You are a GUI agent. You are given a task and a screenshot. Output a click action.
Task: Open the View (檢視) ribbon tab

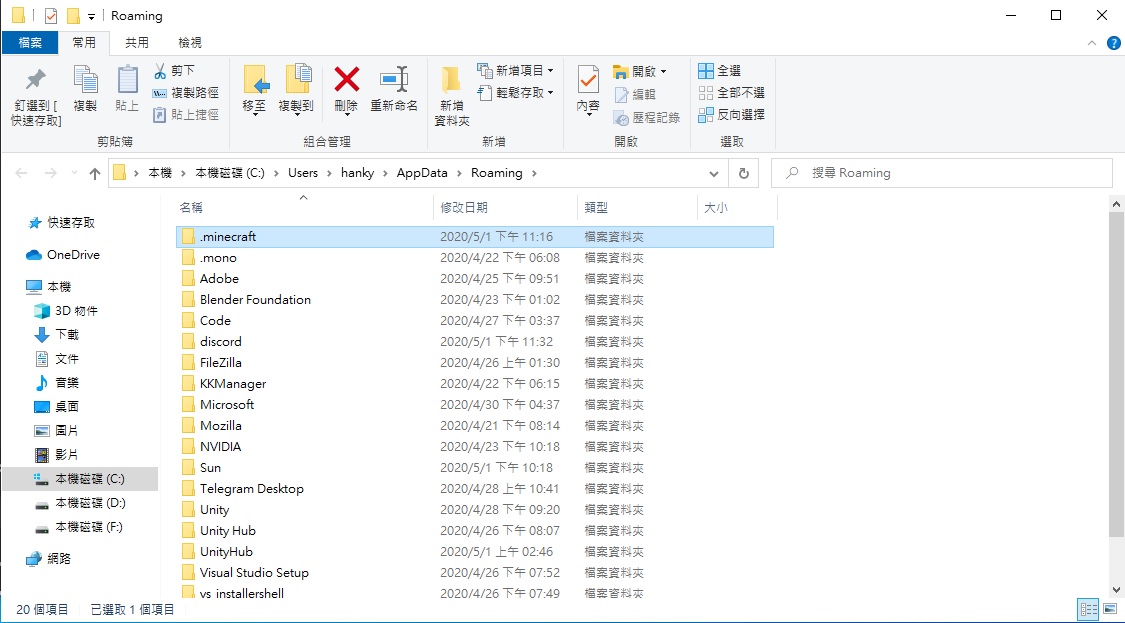(190, 42)
